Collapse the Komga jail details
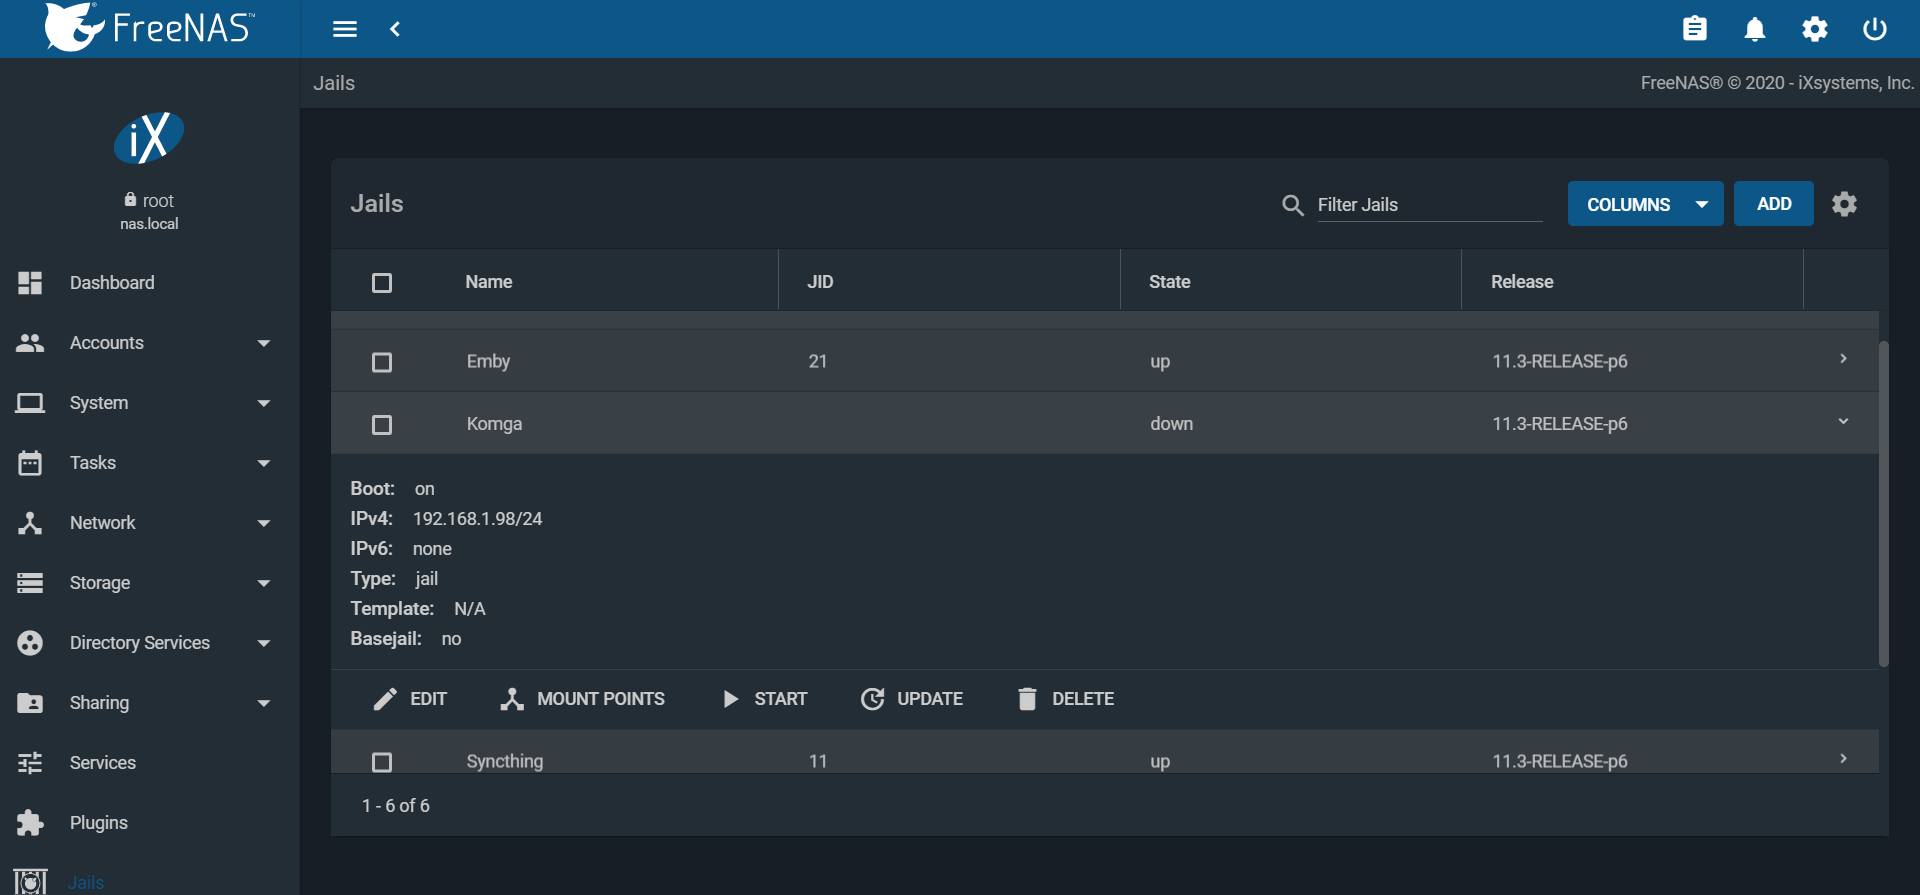 [x=1843, y=421]
